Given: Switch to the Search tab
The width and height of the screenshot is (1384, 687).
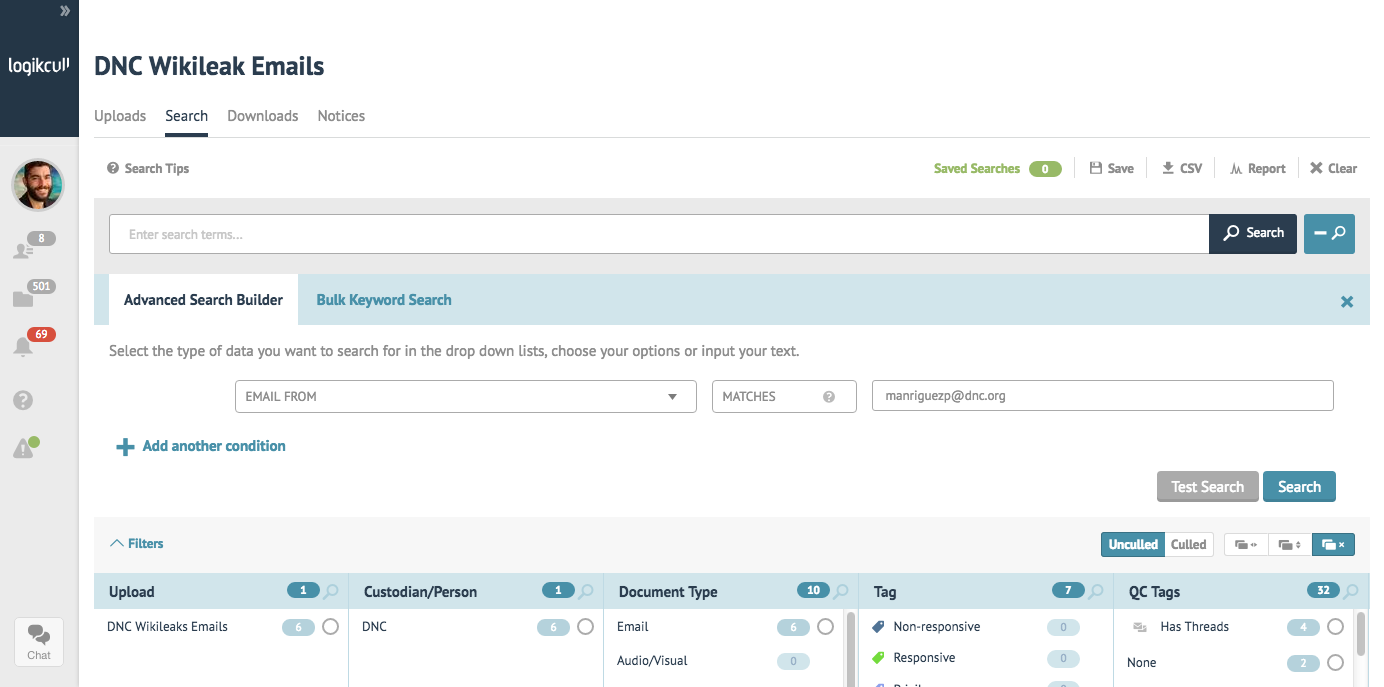Looking at the screenshot, I should [x=187, y=116].
